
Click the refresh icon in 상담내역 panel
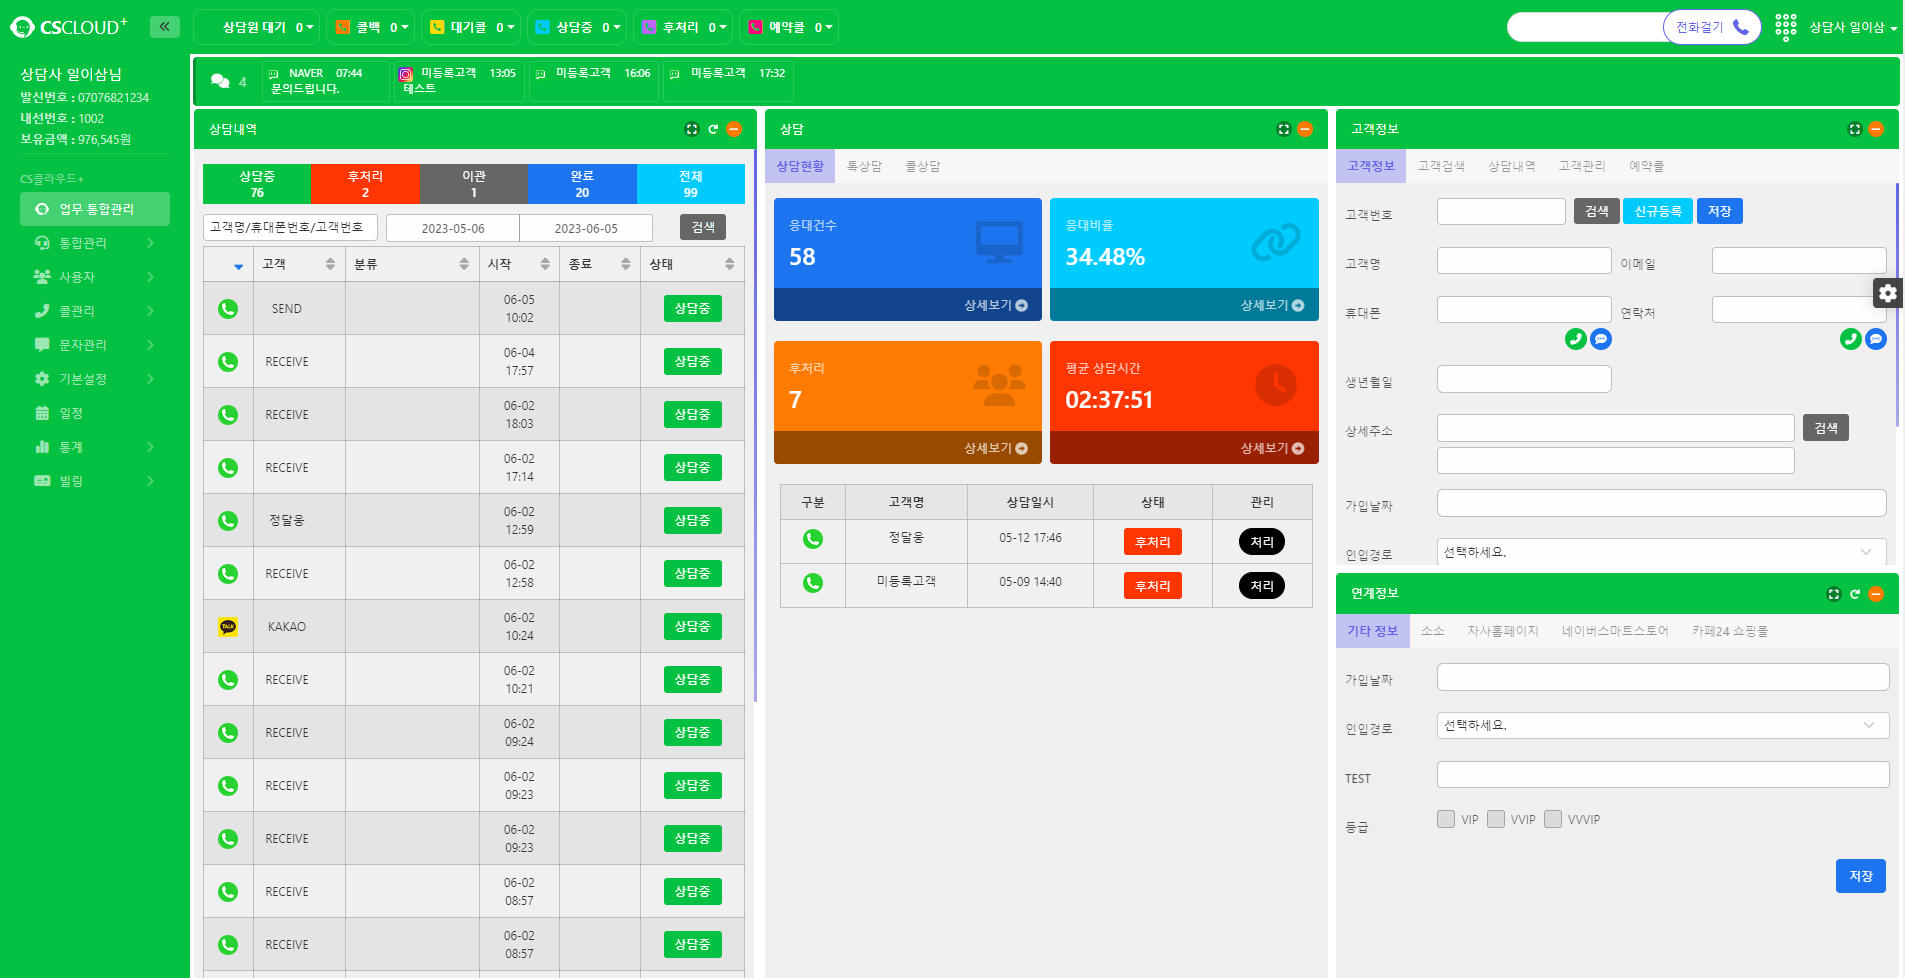click(x=713, y=129)
